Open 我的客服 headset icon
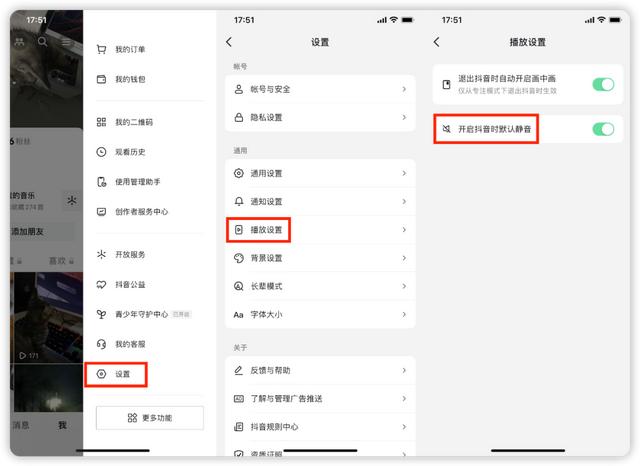The image size is (640, 466). coord(101,344)
